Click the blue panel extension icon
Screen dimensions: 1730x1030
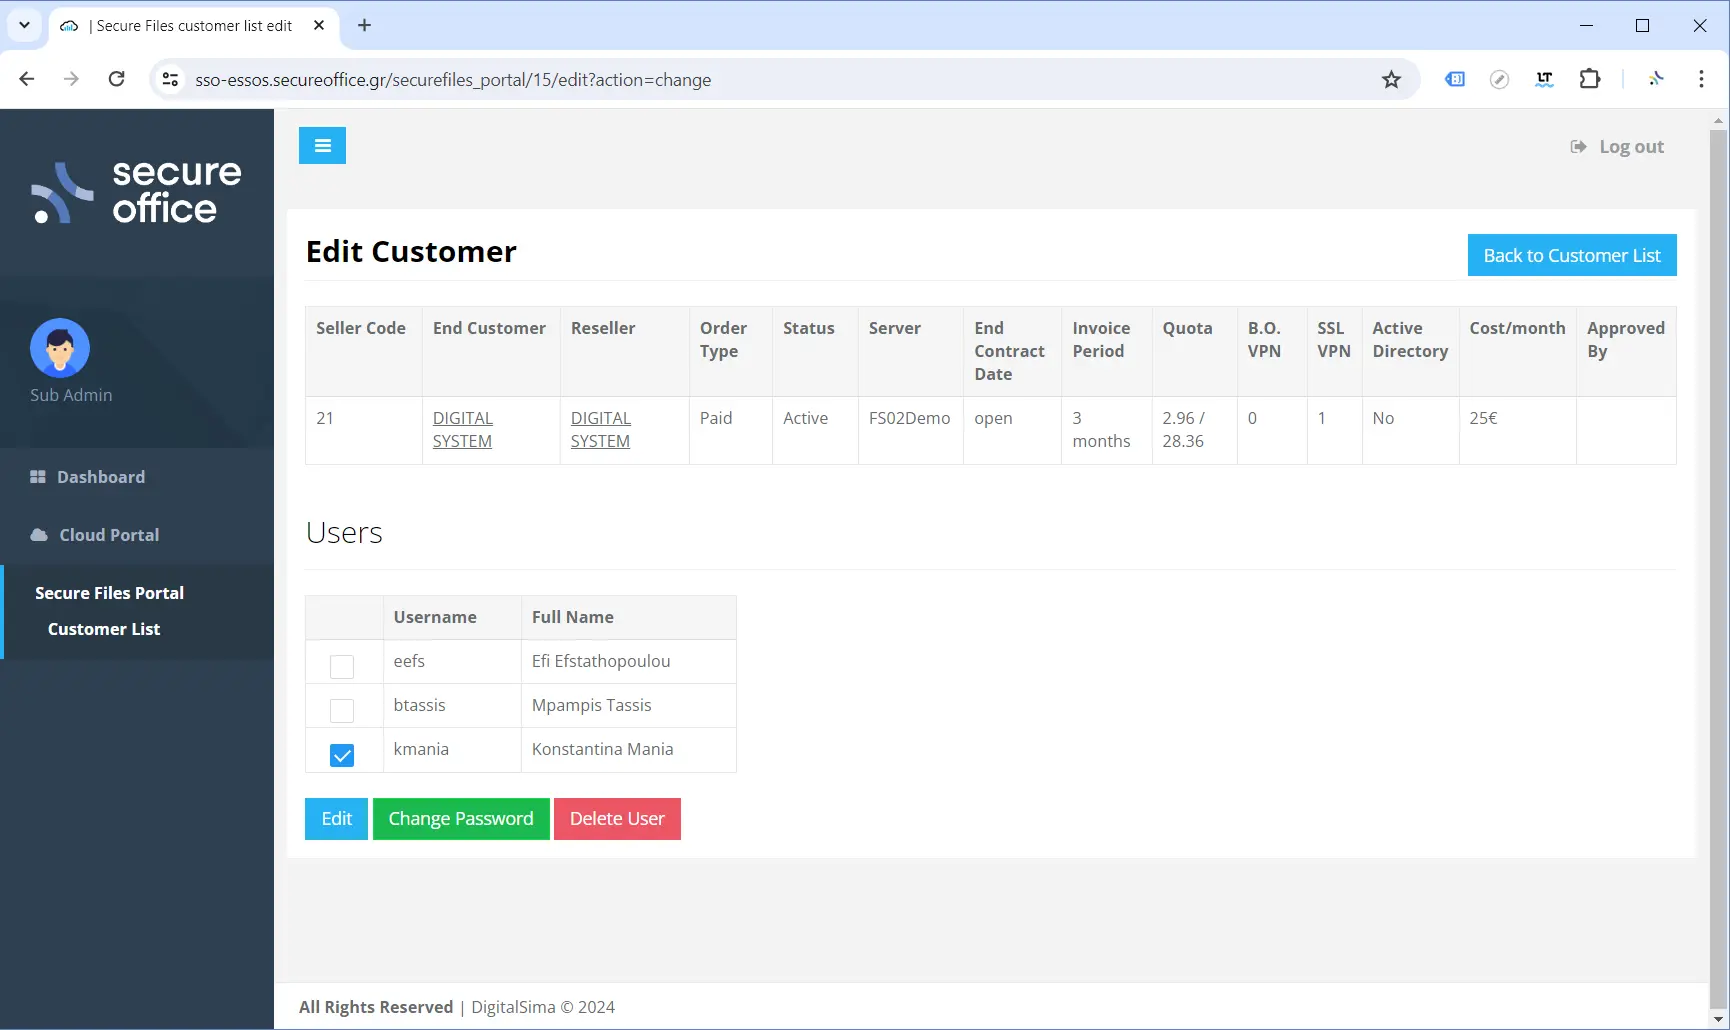coord(1455,79)
